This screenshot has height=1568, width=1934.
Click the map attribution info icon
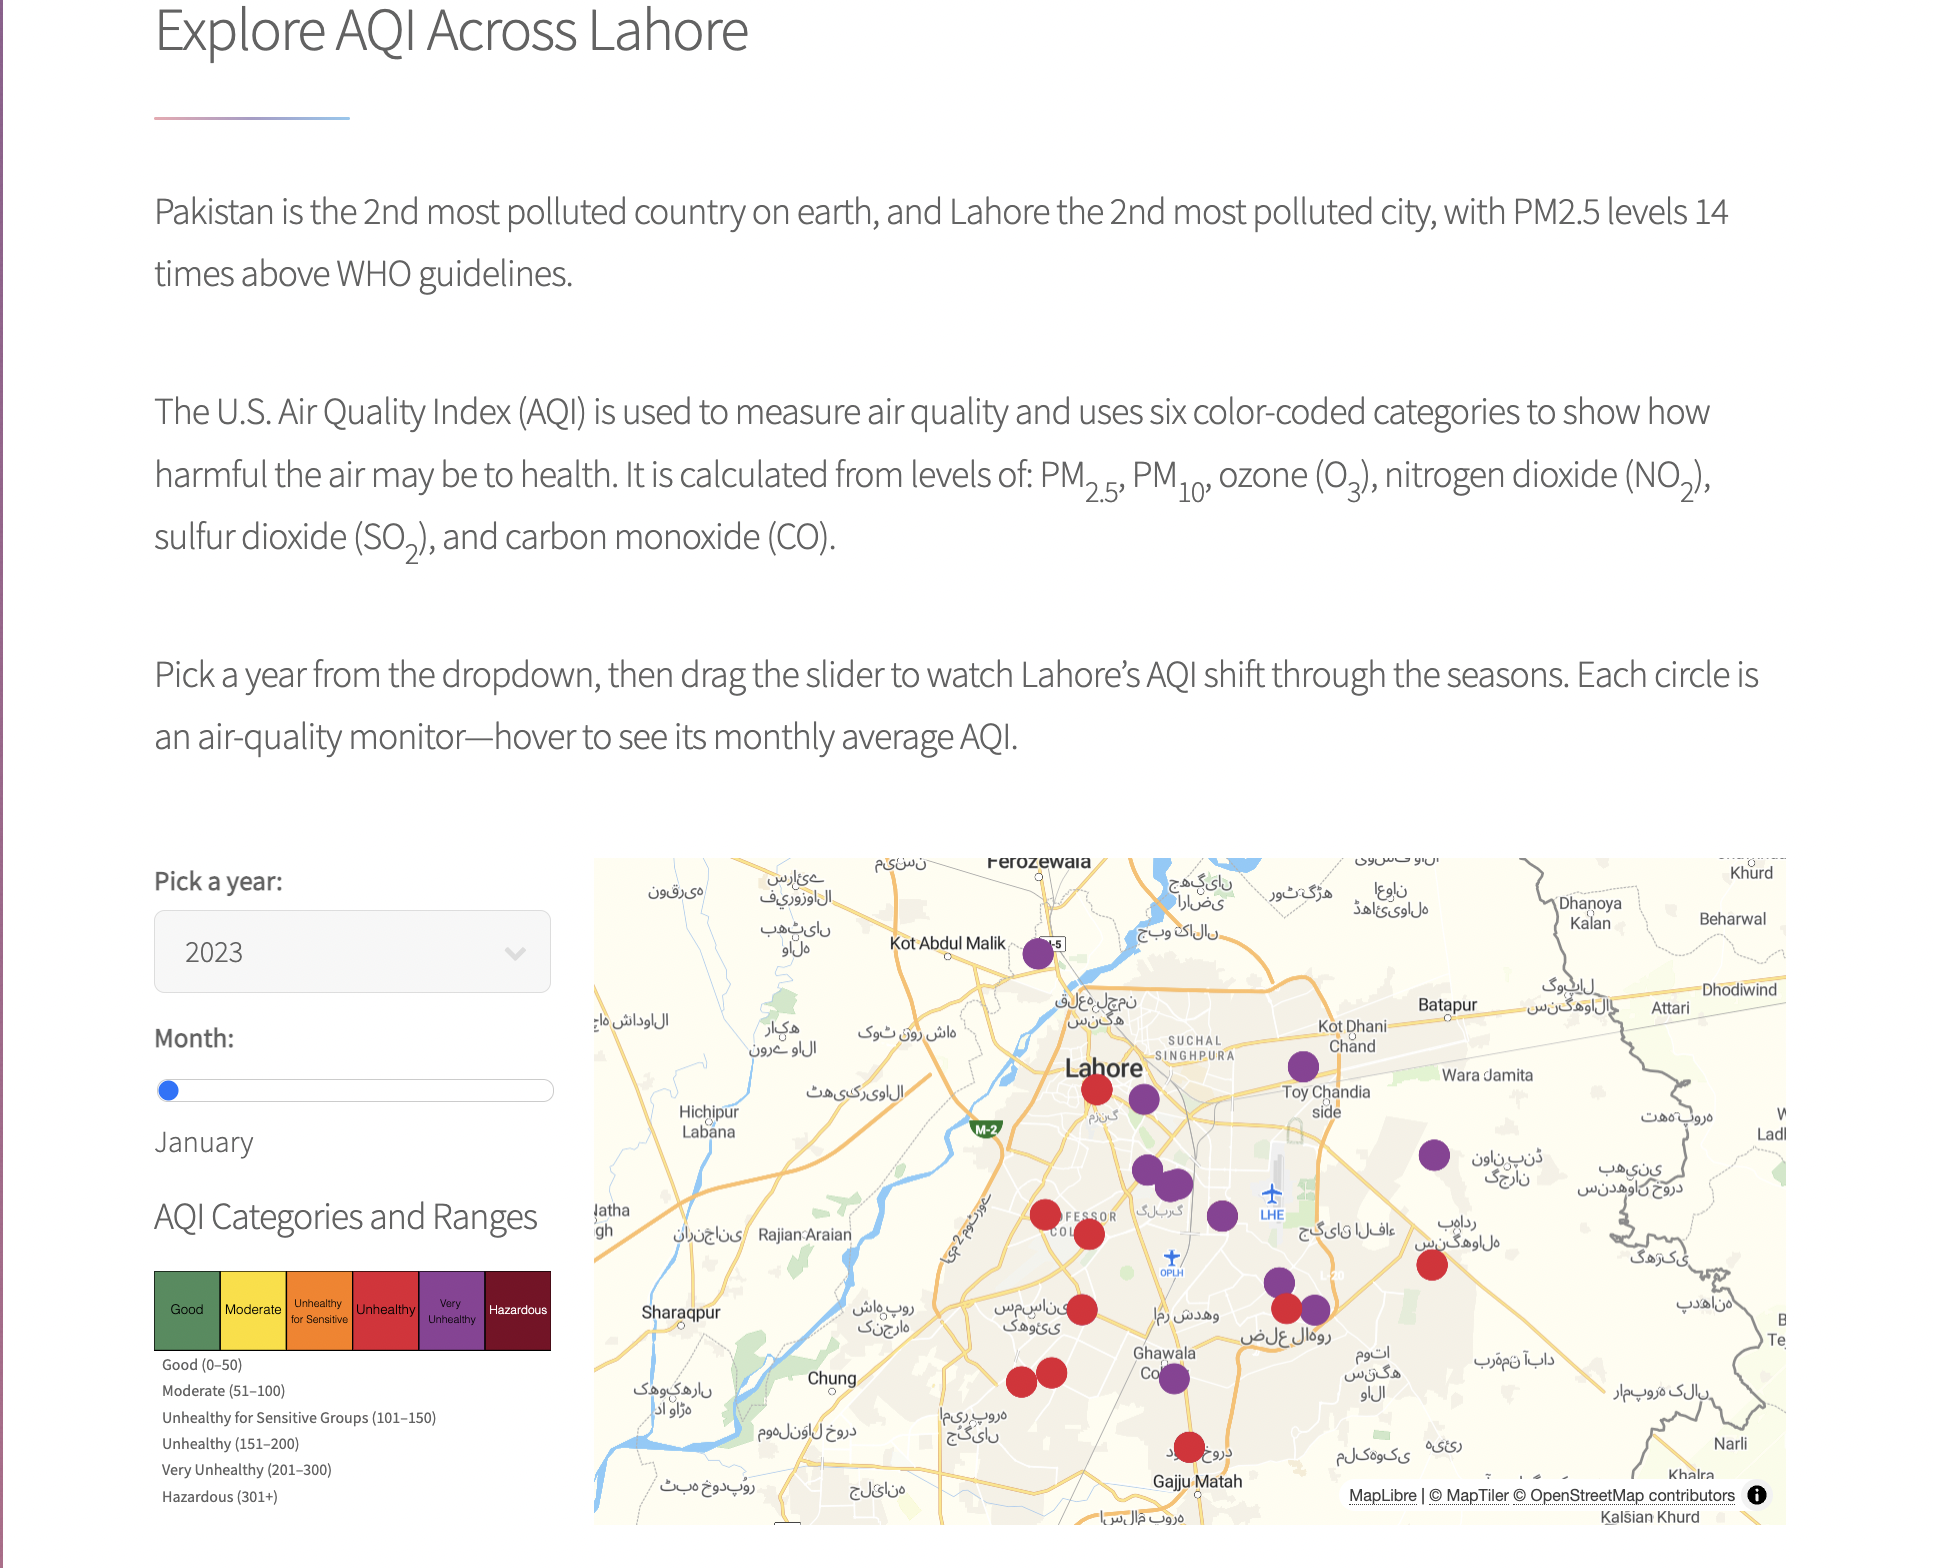coord(1757,1495)
